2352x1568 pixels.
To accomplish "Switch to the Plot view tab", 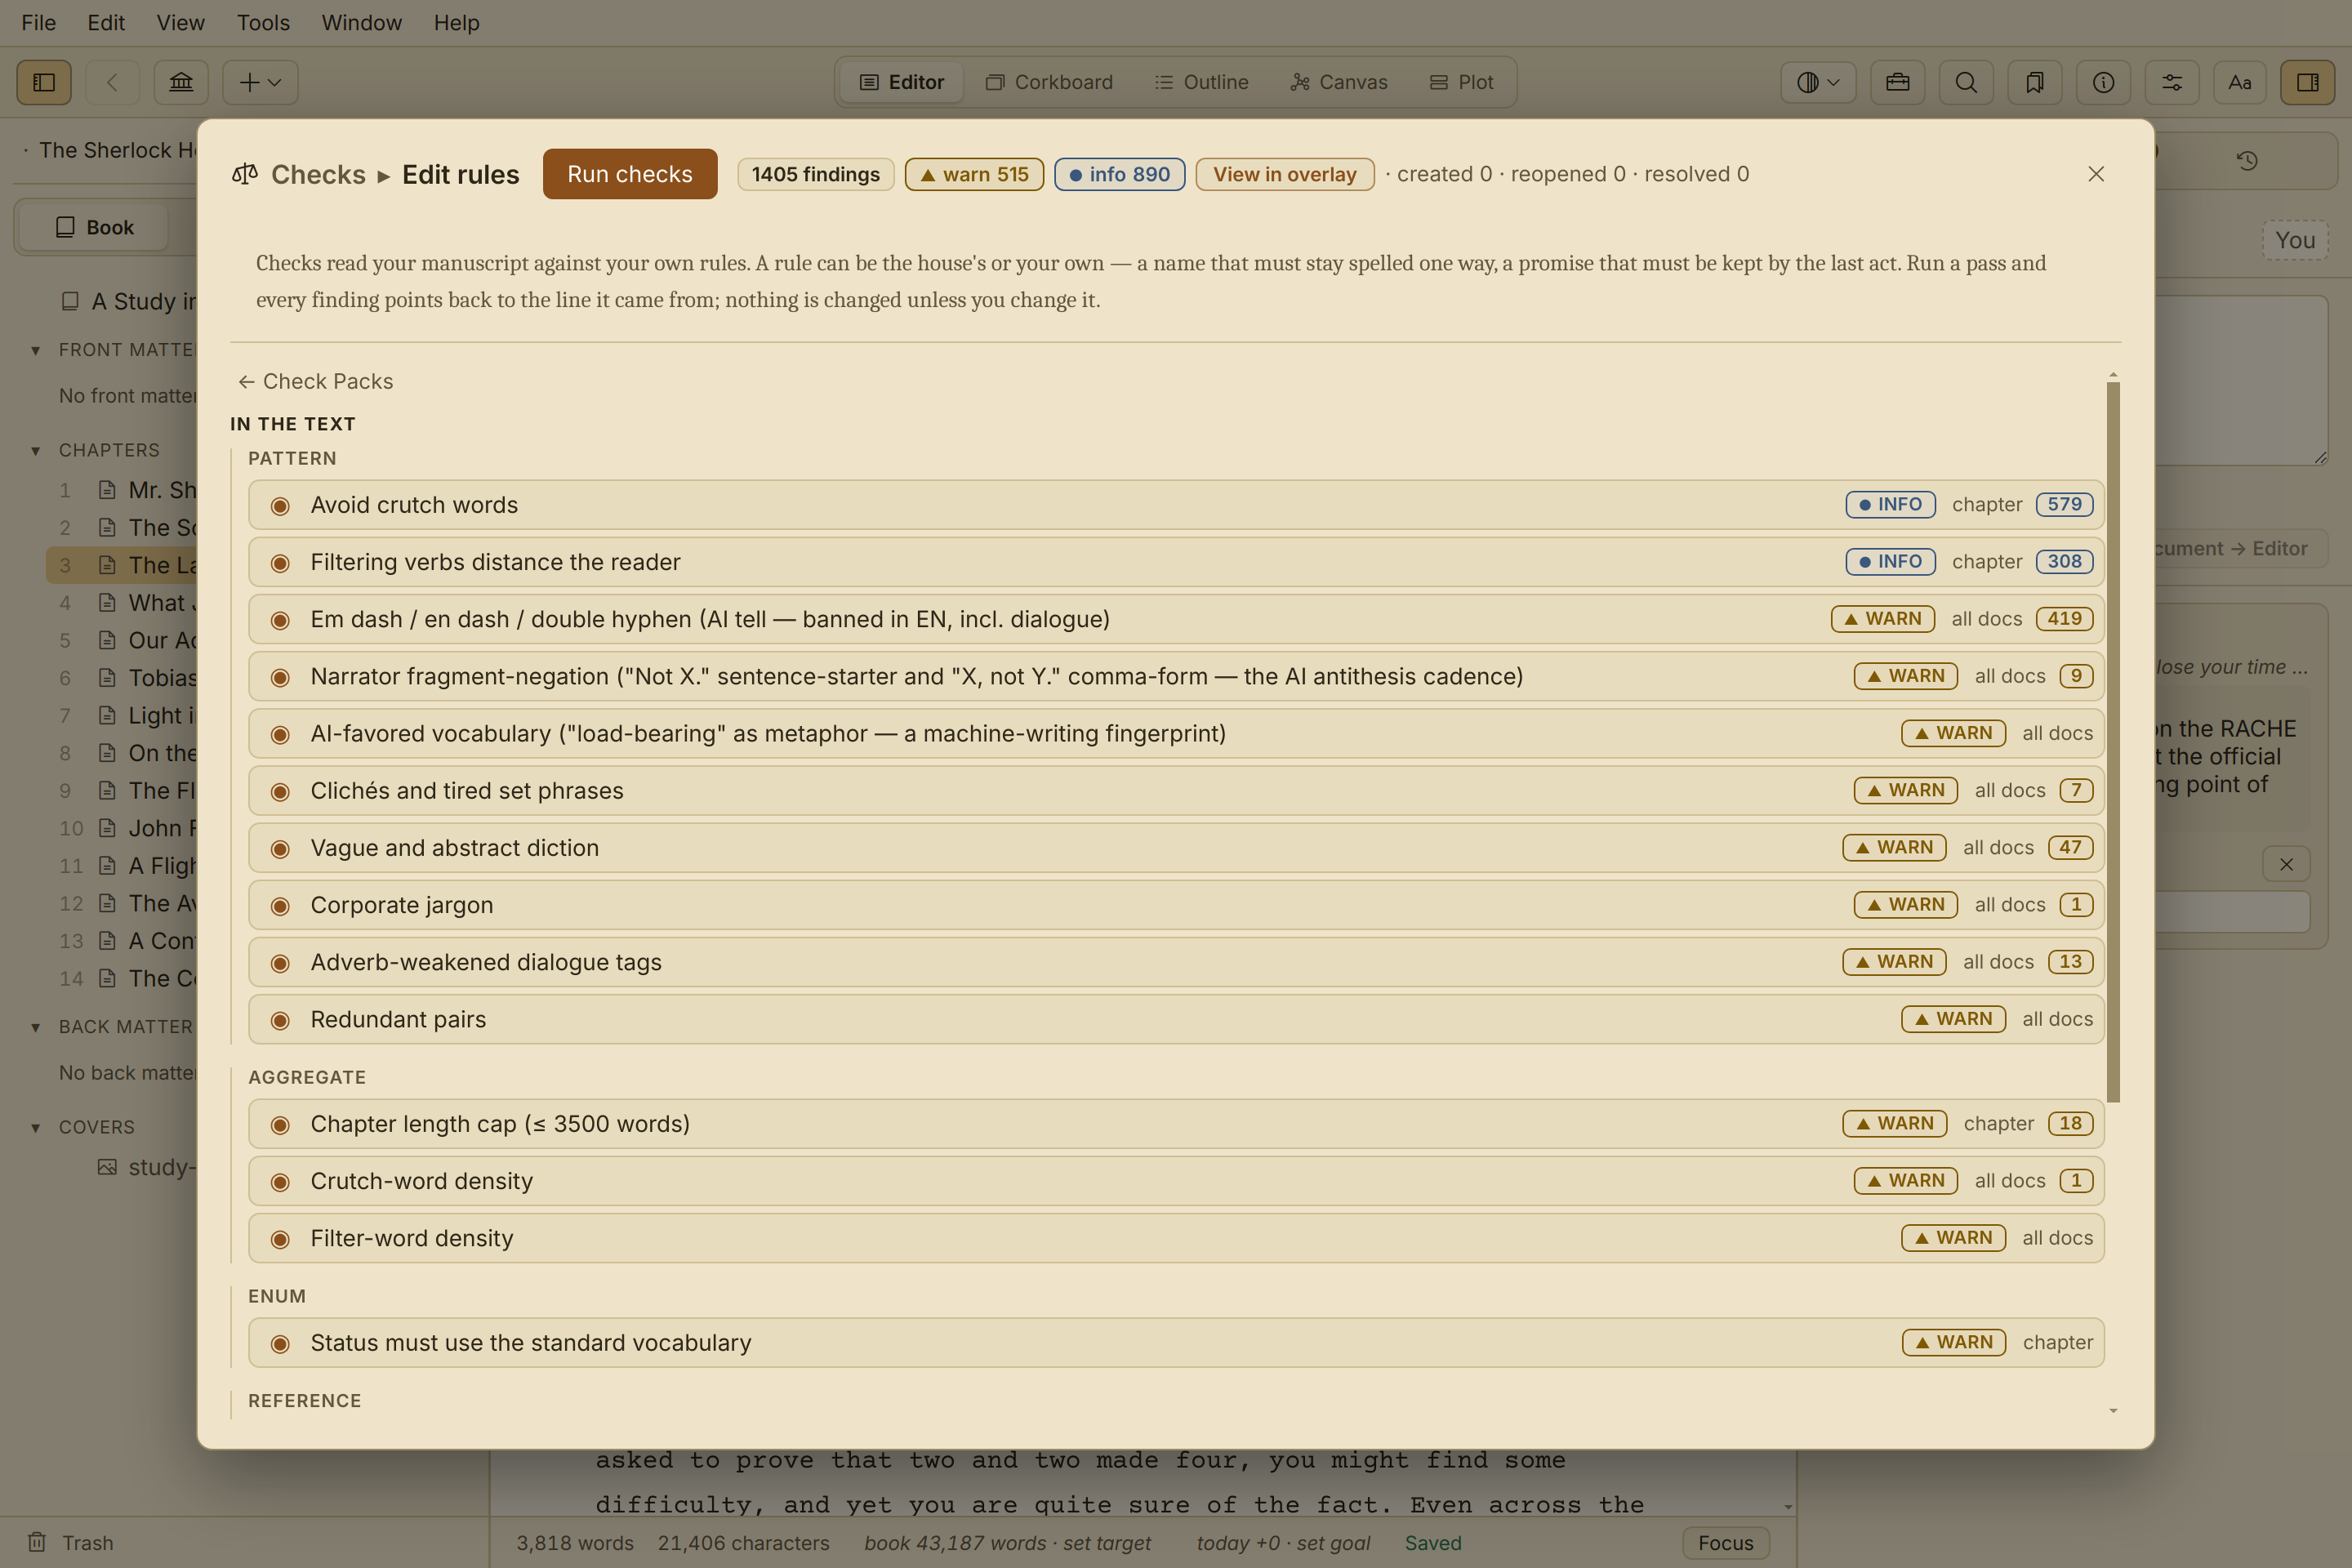I will point(1461,82).
